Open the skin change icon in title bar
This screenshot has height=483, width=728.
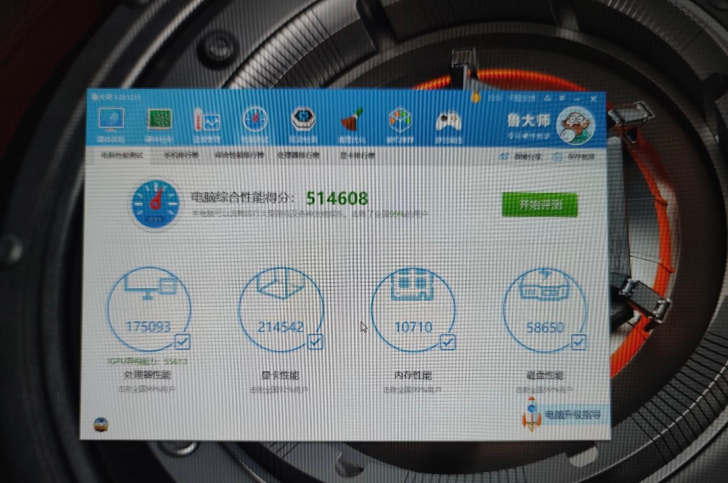coord(548,98)
